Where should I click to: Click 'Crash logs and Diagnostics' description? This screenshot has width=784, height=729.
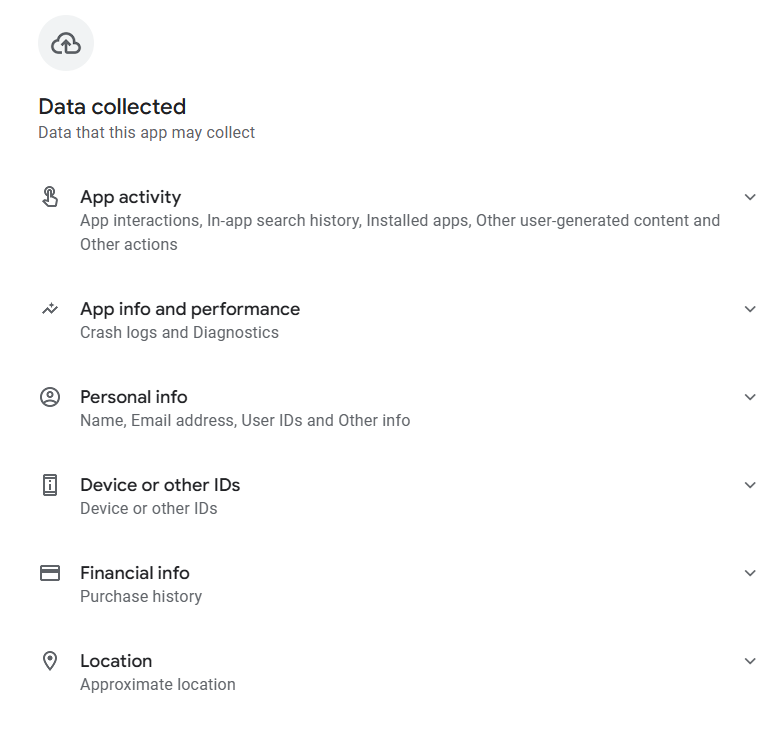point(179,332)
